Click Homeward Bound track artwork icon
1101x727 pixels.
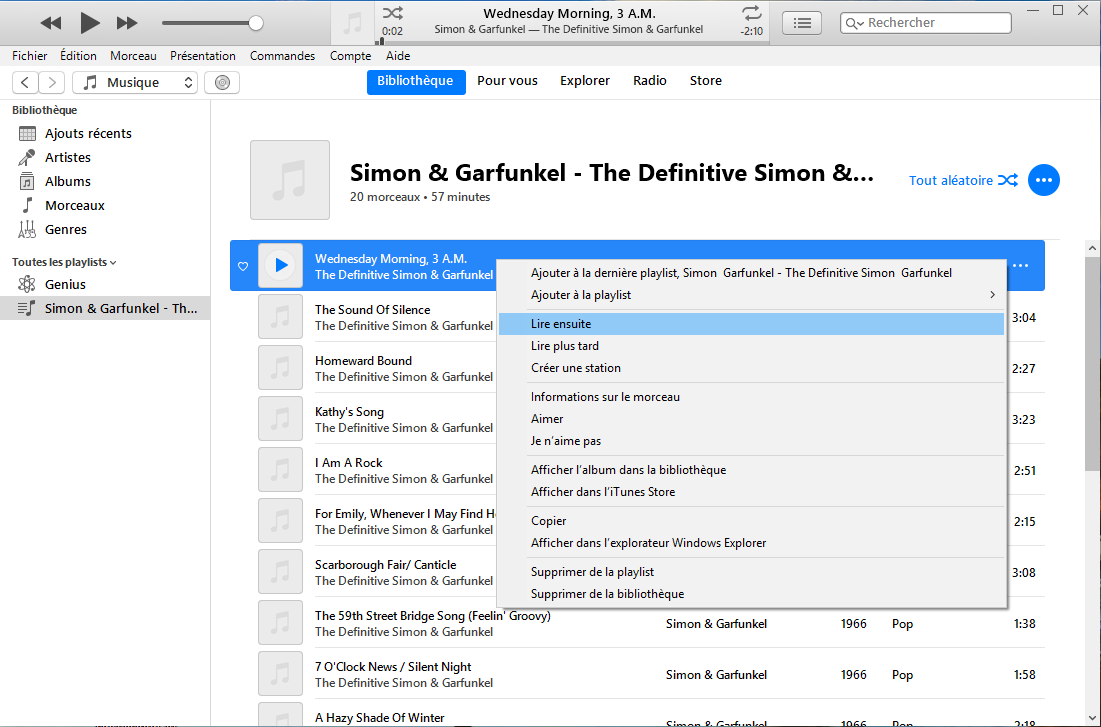[280, 367]
